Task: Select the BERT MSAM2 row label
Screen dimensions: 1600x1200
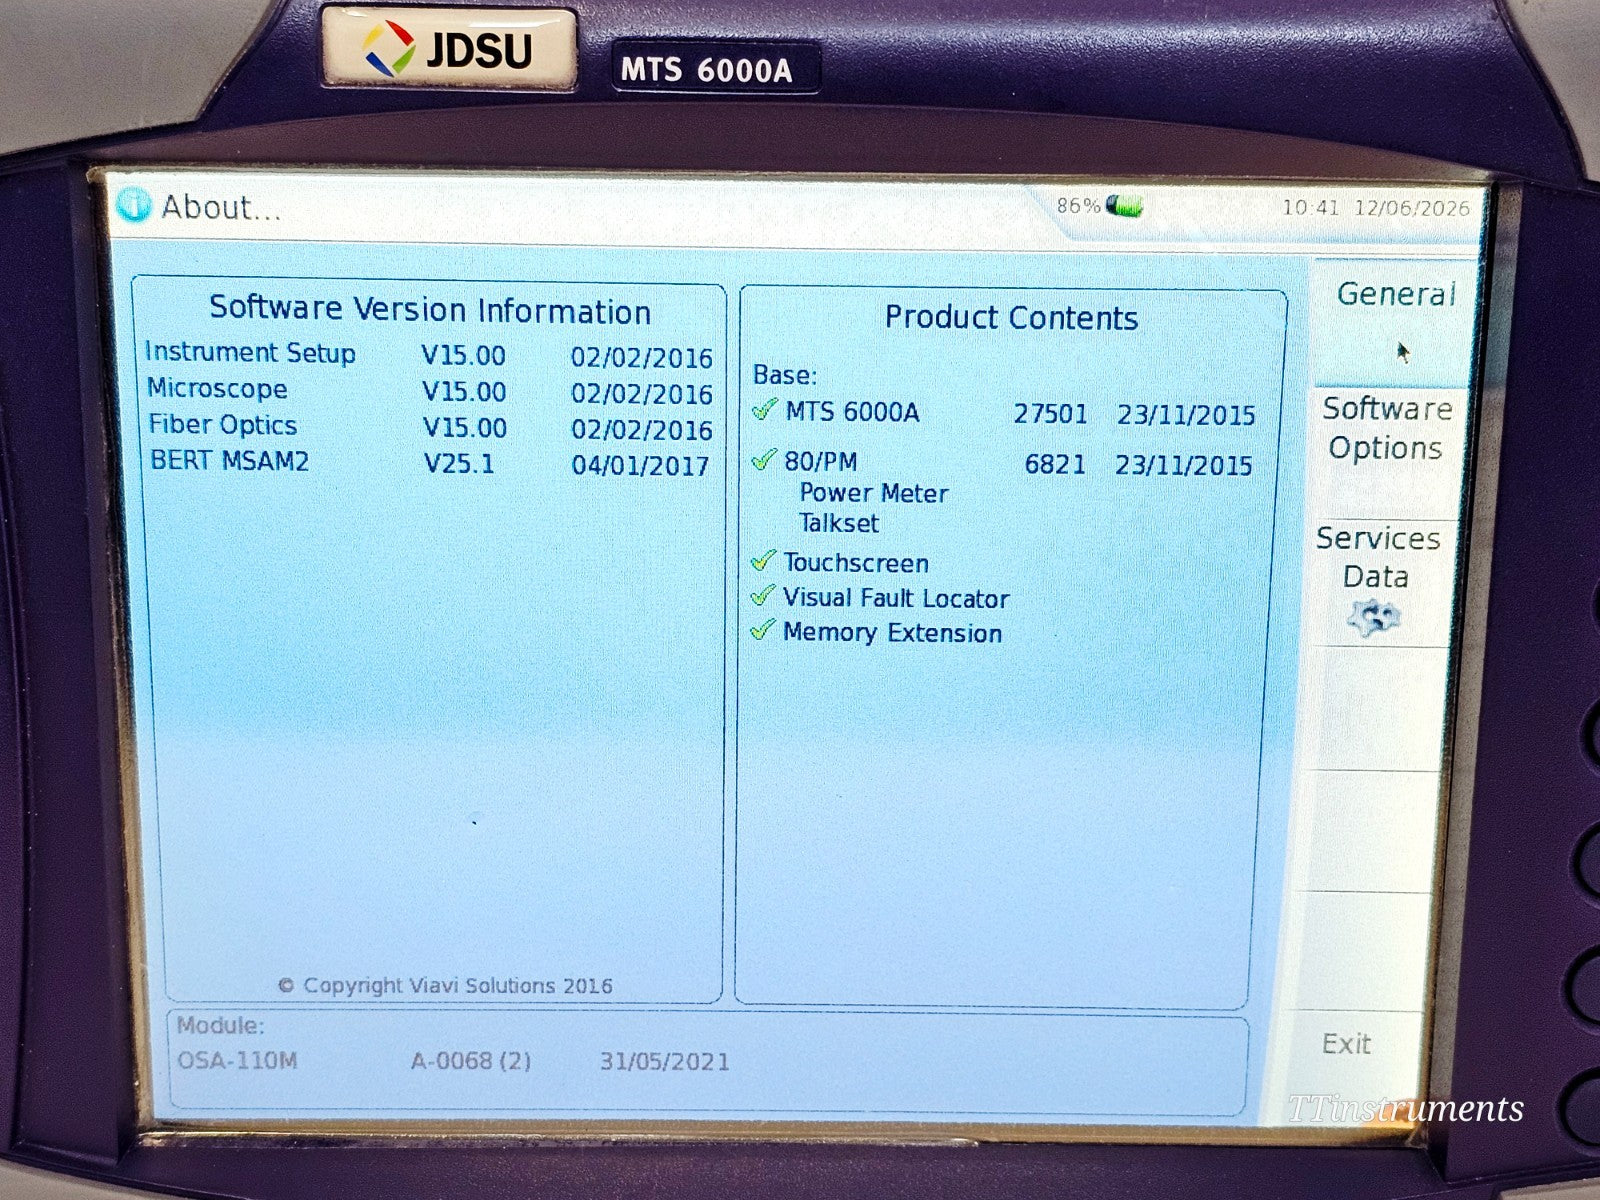Action: click(229, 461)
